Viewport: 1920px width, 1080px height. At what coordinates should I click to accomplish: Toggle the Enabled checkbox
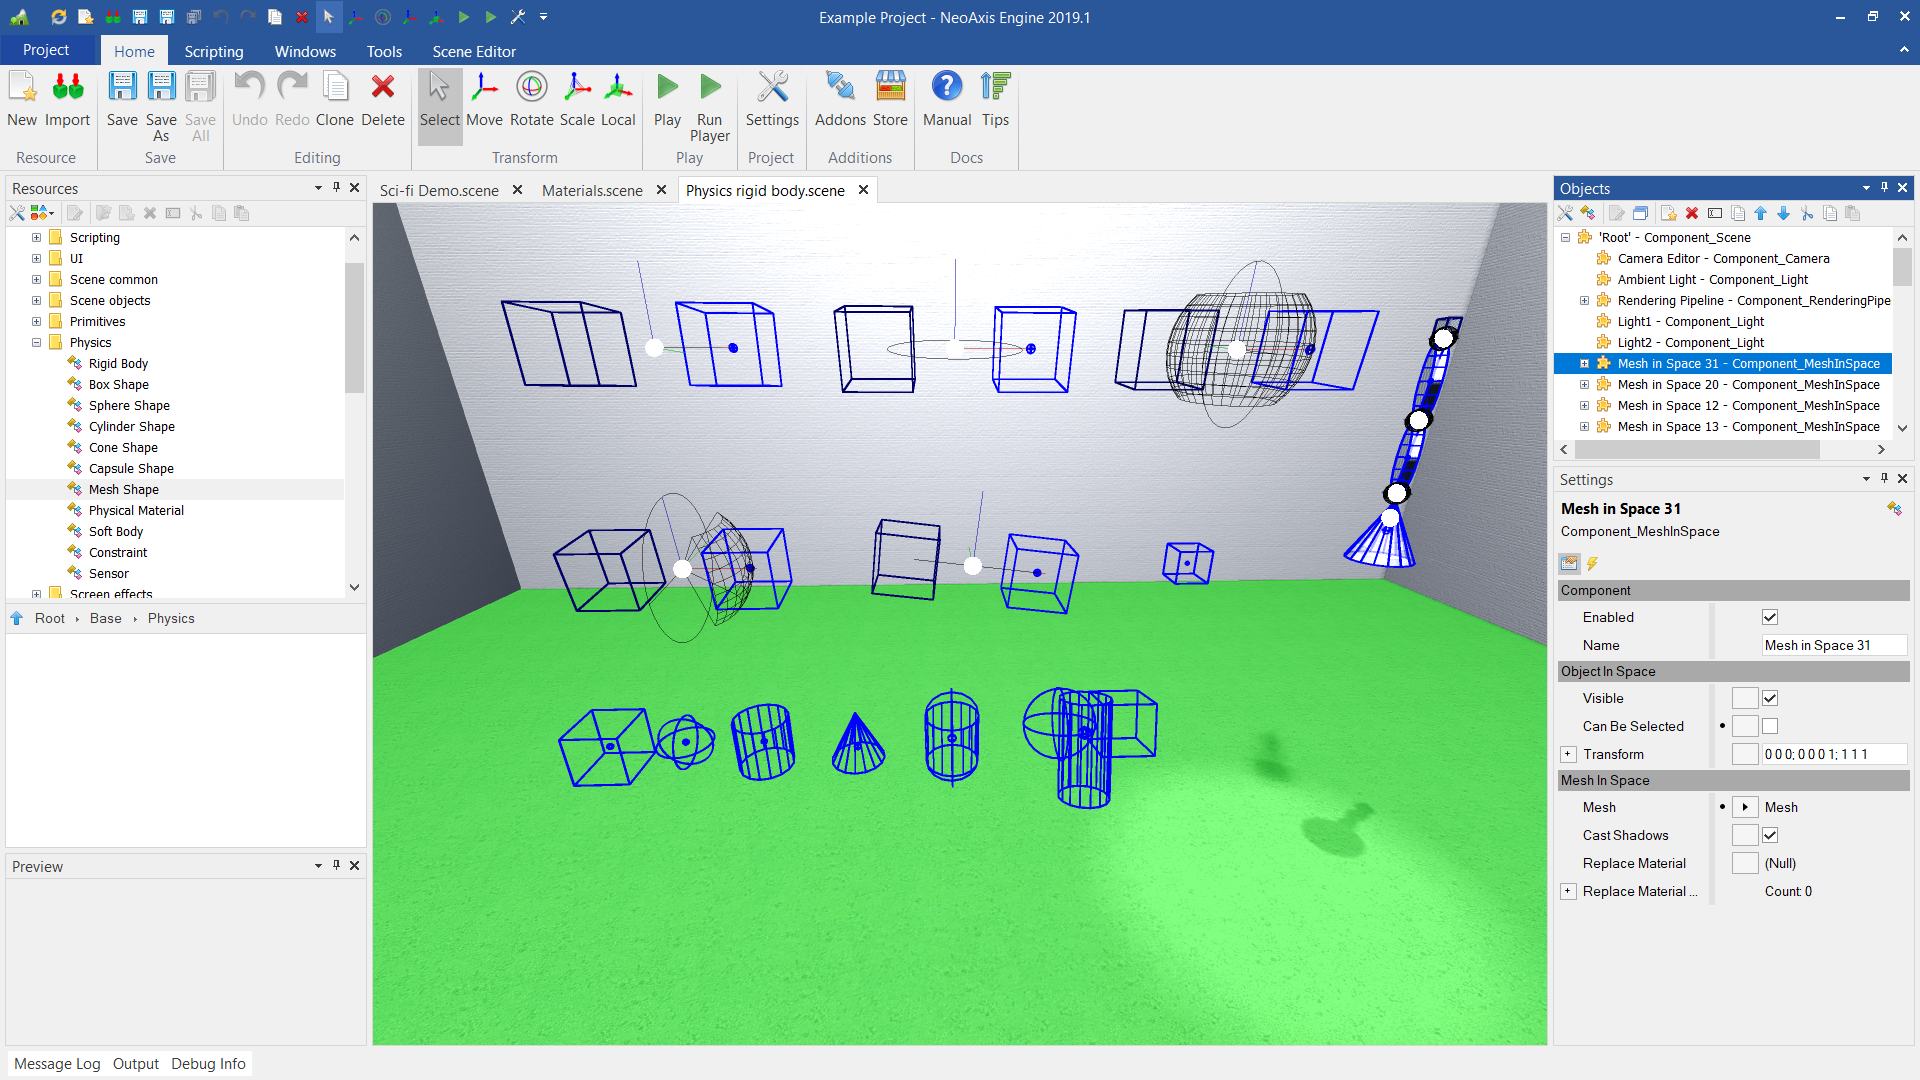point(1770,617)
